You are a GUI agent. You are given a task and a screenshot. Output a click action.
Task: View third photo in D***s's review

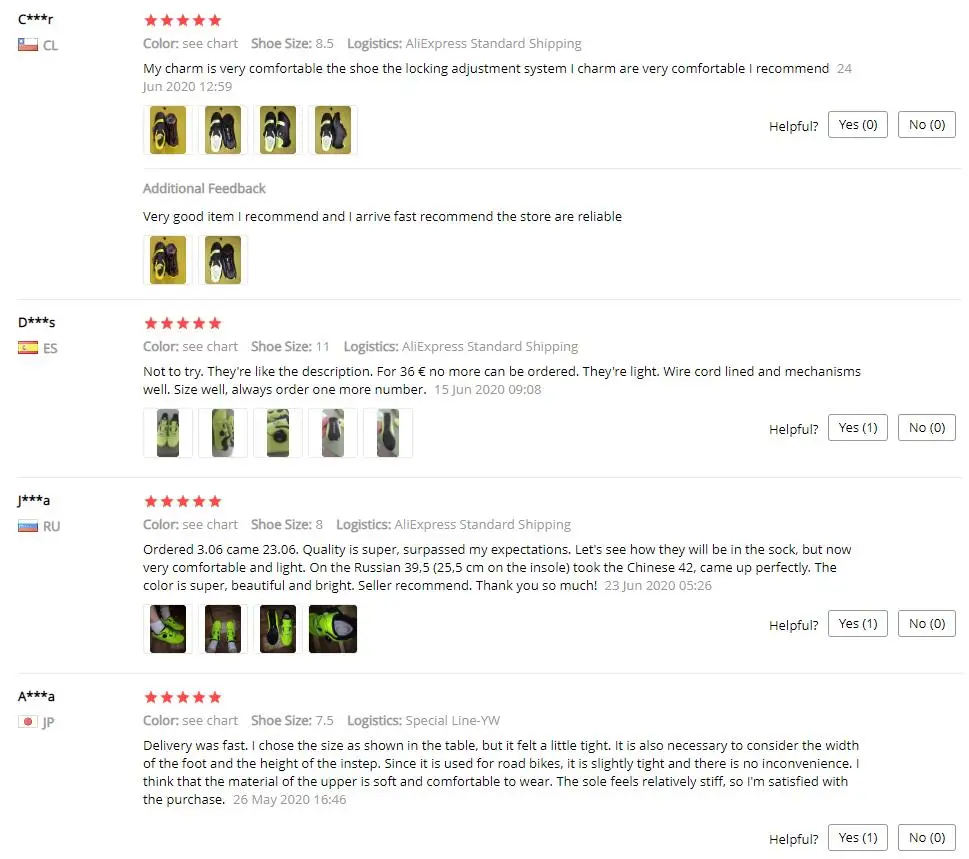[x=277, y=433]
